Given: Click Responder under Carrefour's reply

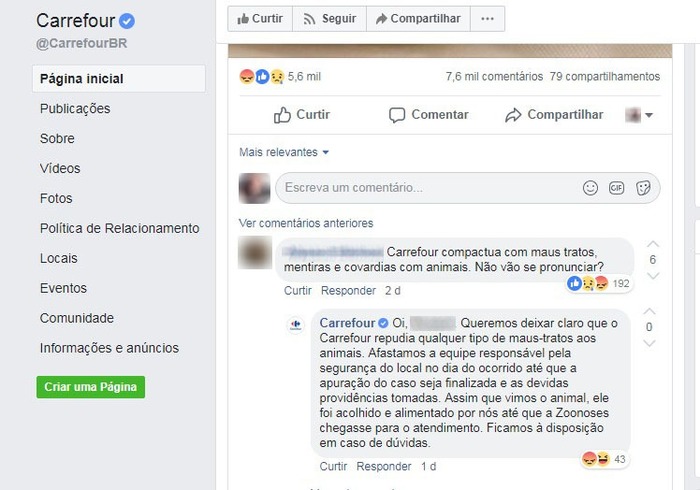Looking at the screenshot, I should pos(383,466).
